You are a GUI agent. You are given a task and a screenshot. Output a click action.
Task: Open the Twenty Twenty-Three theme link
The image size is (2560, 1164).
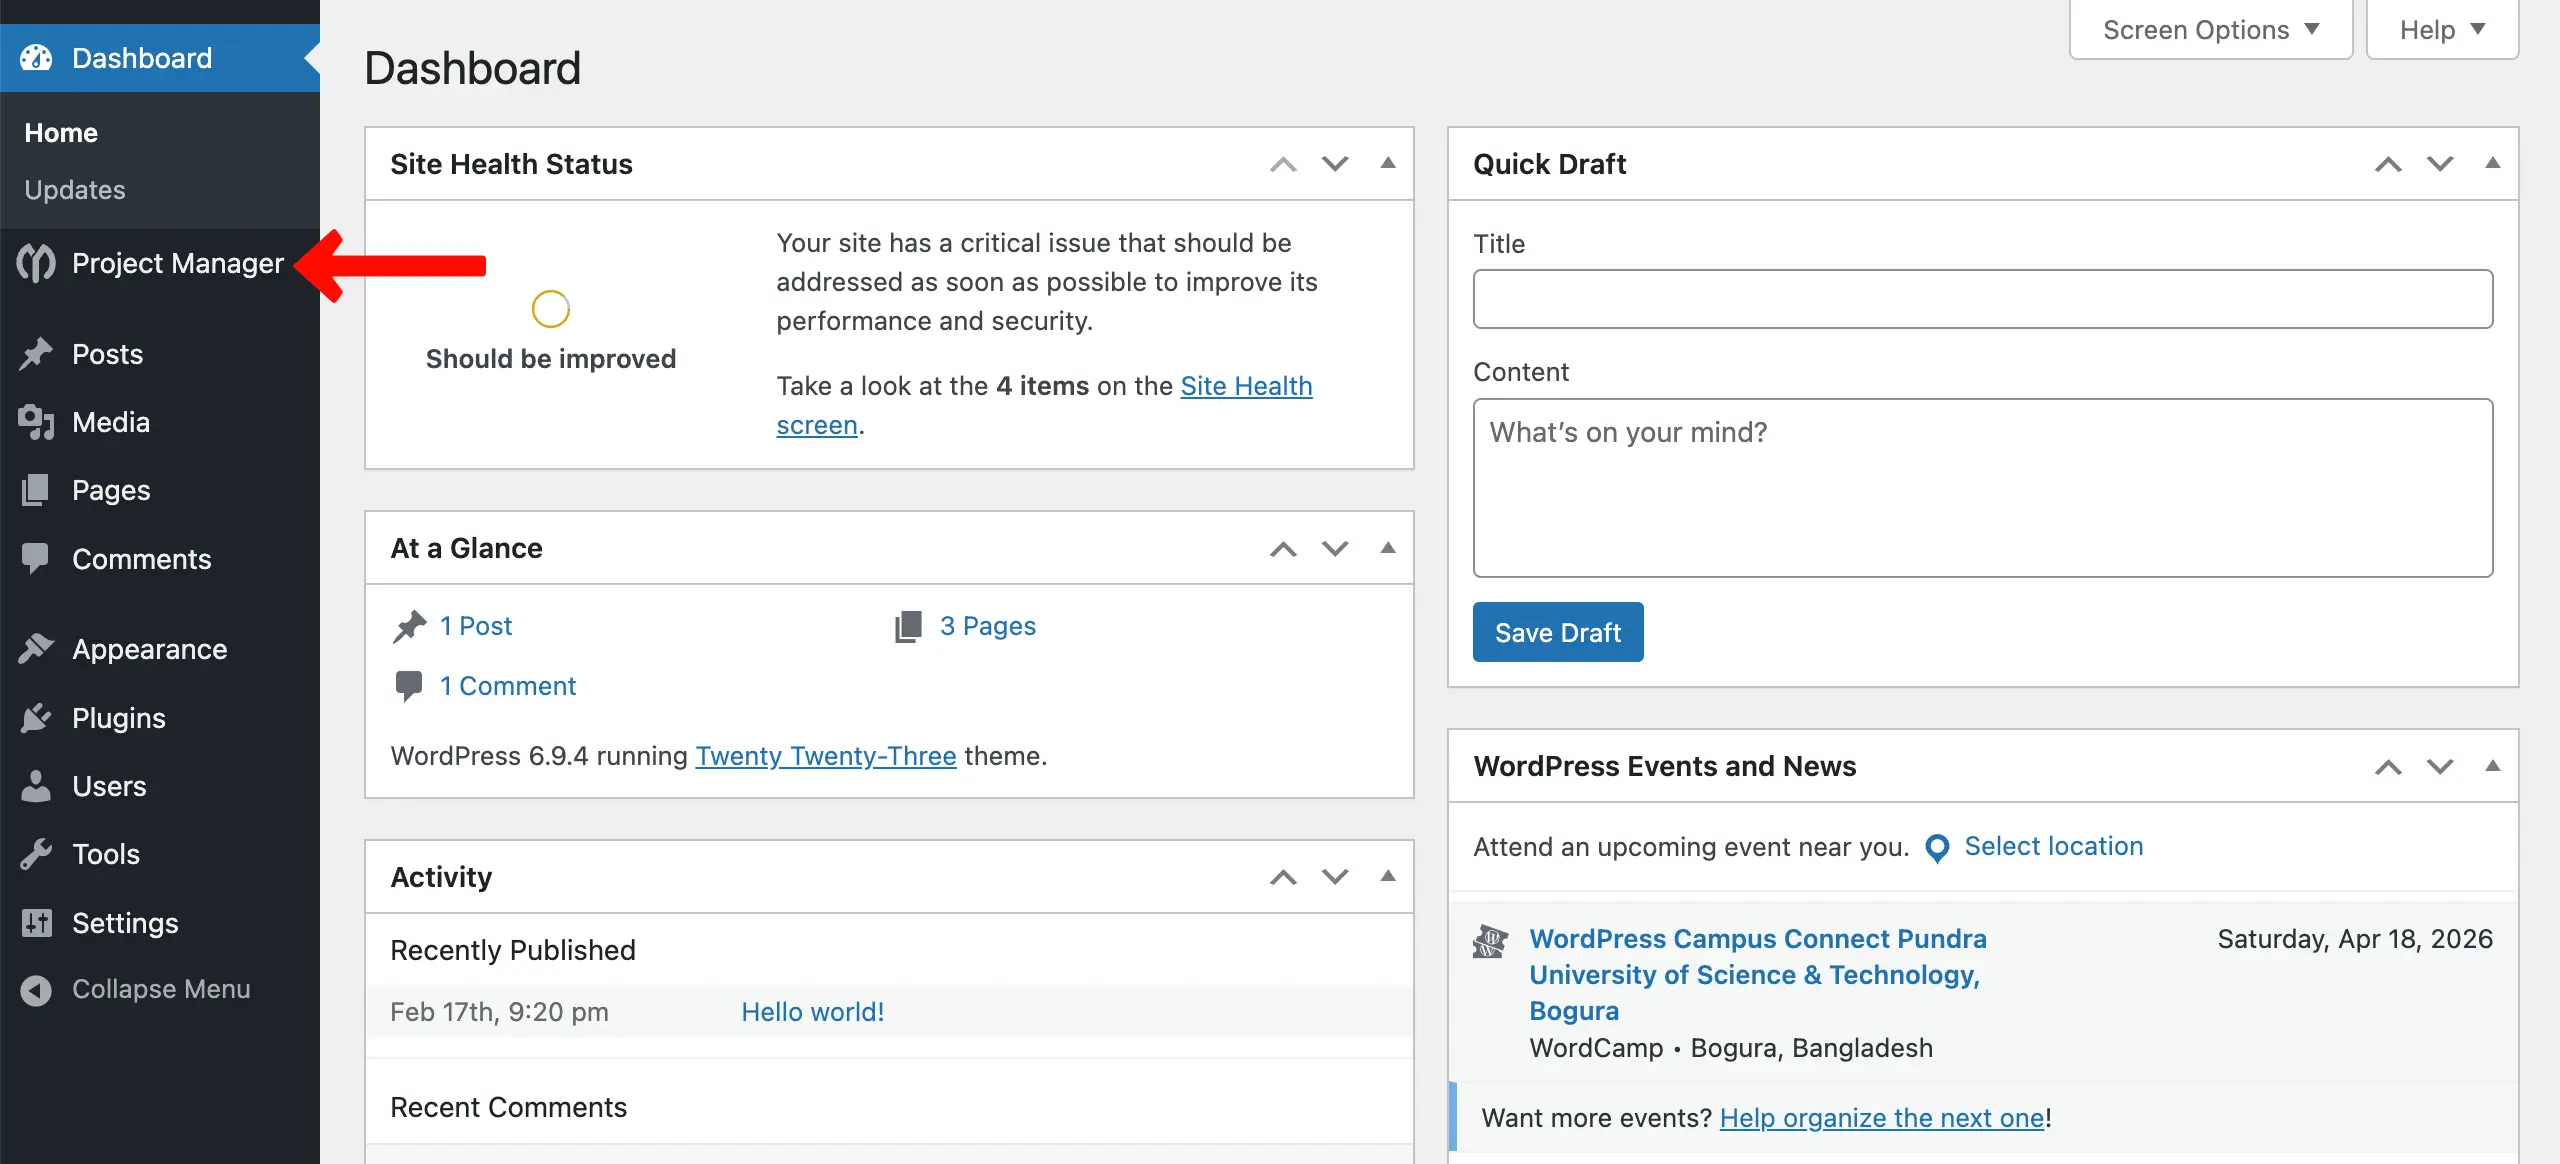pyautogui.click(x=825, y=756)
